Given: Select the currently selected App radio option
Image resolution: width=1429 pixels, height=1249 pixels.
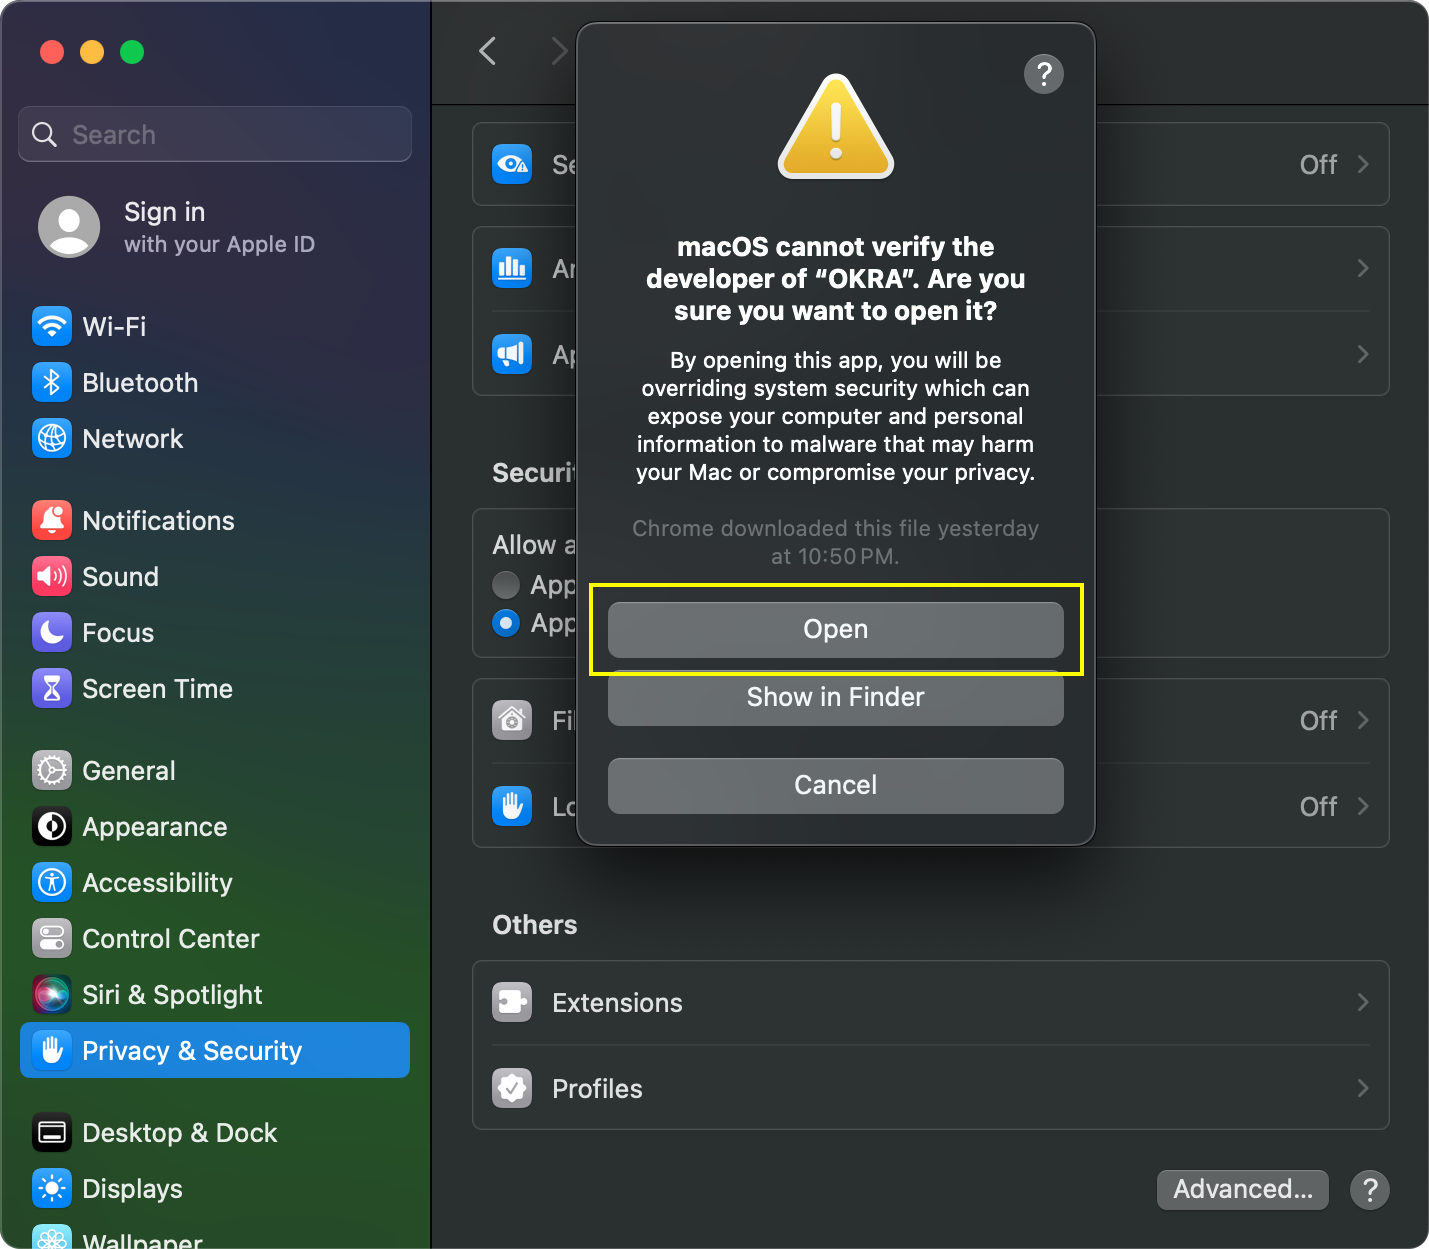Looking at the screenshot, I should click(506, 623).
